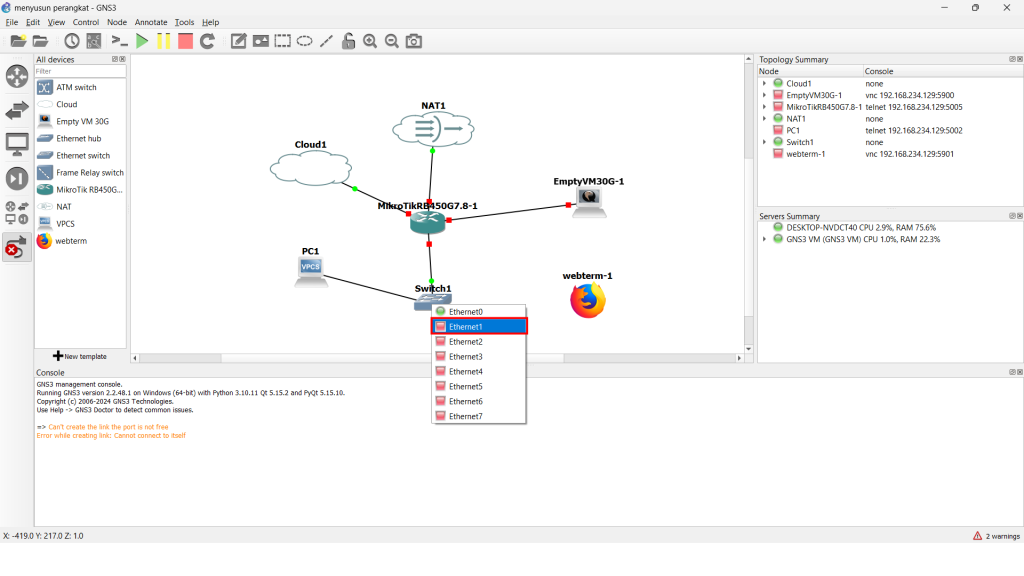Click the New template button
Image resolution: width=1024 pixels, height=576 pixels.
click(80, 356)
